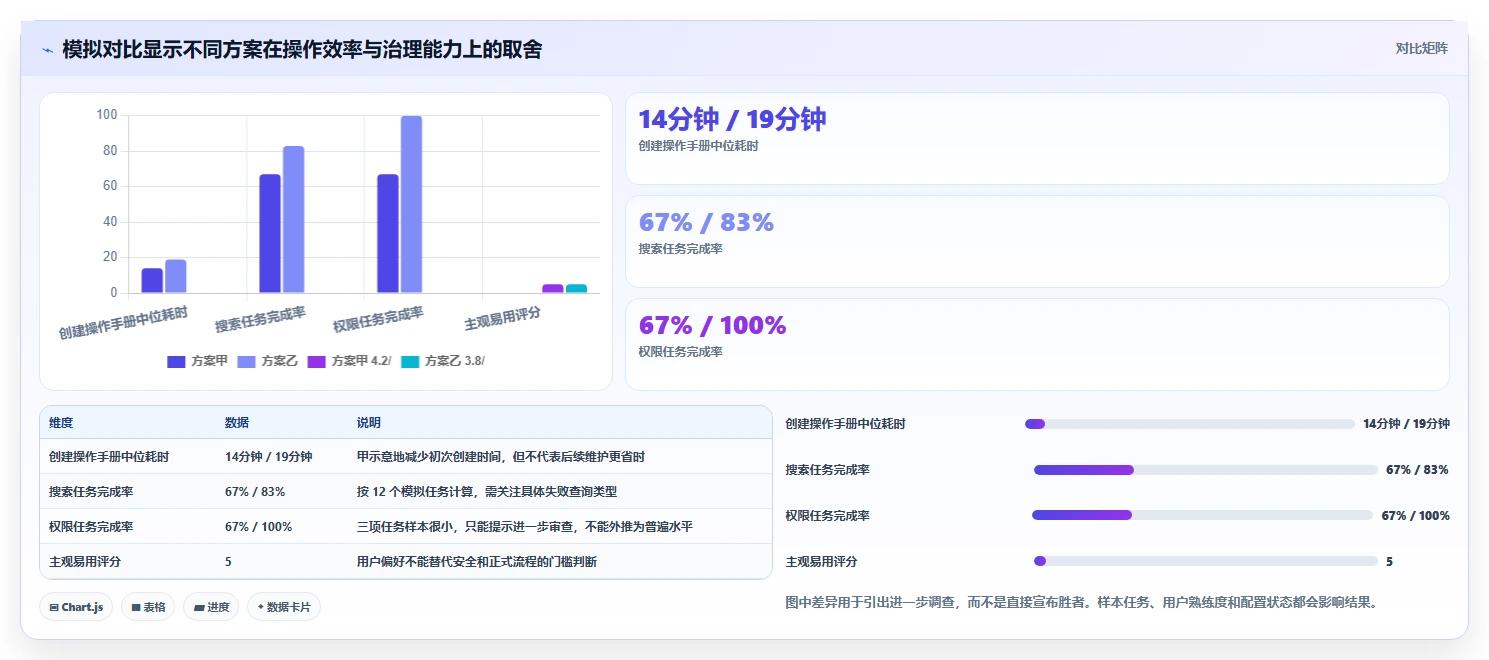Click the 权限任务完成率 progress bar
Screen dimensions: 1489x660
[1202, 516]
